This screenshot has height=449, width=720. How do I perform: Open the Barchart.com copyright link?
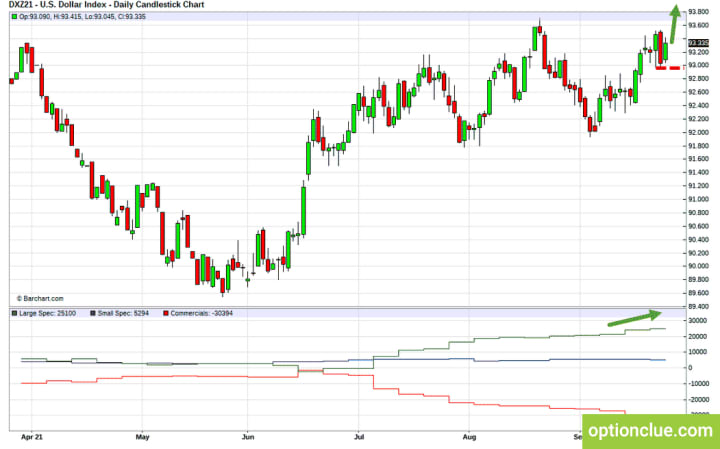click(40, 298)
